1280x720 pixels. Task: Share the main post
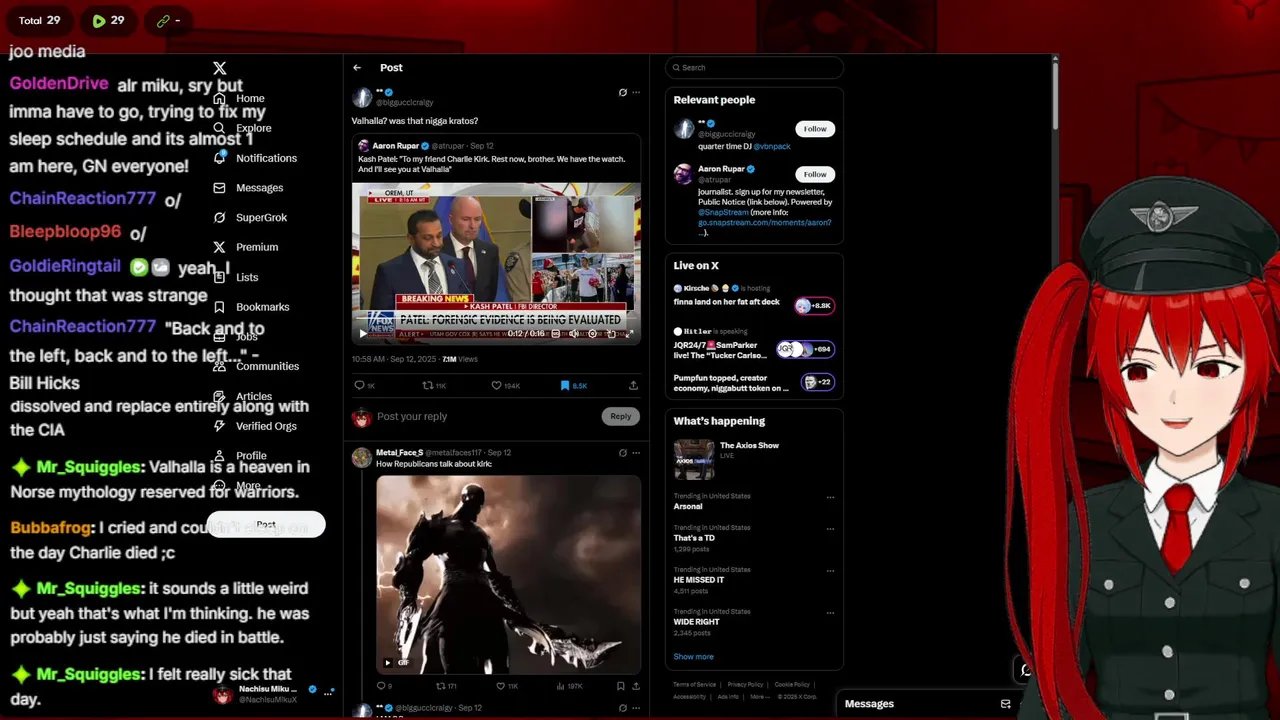tap(633, 385)
